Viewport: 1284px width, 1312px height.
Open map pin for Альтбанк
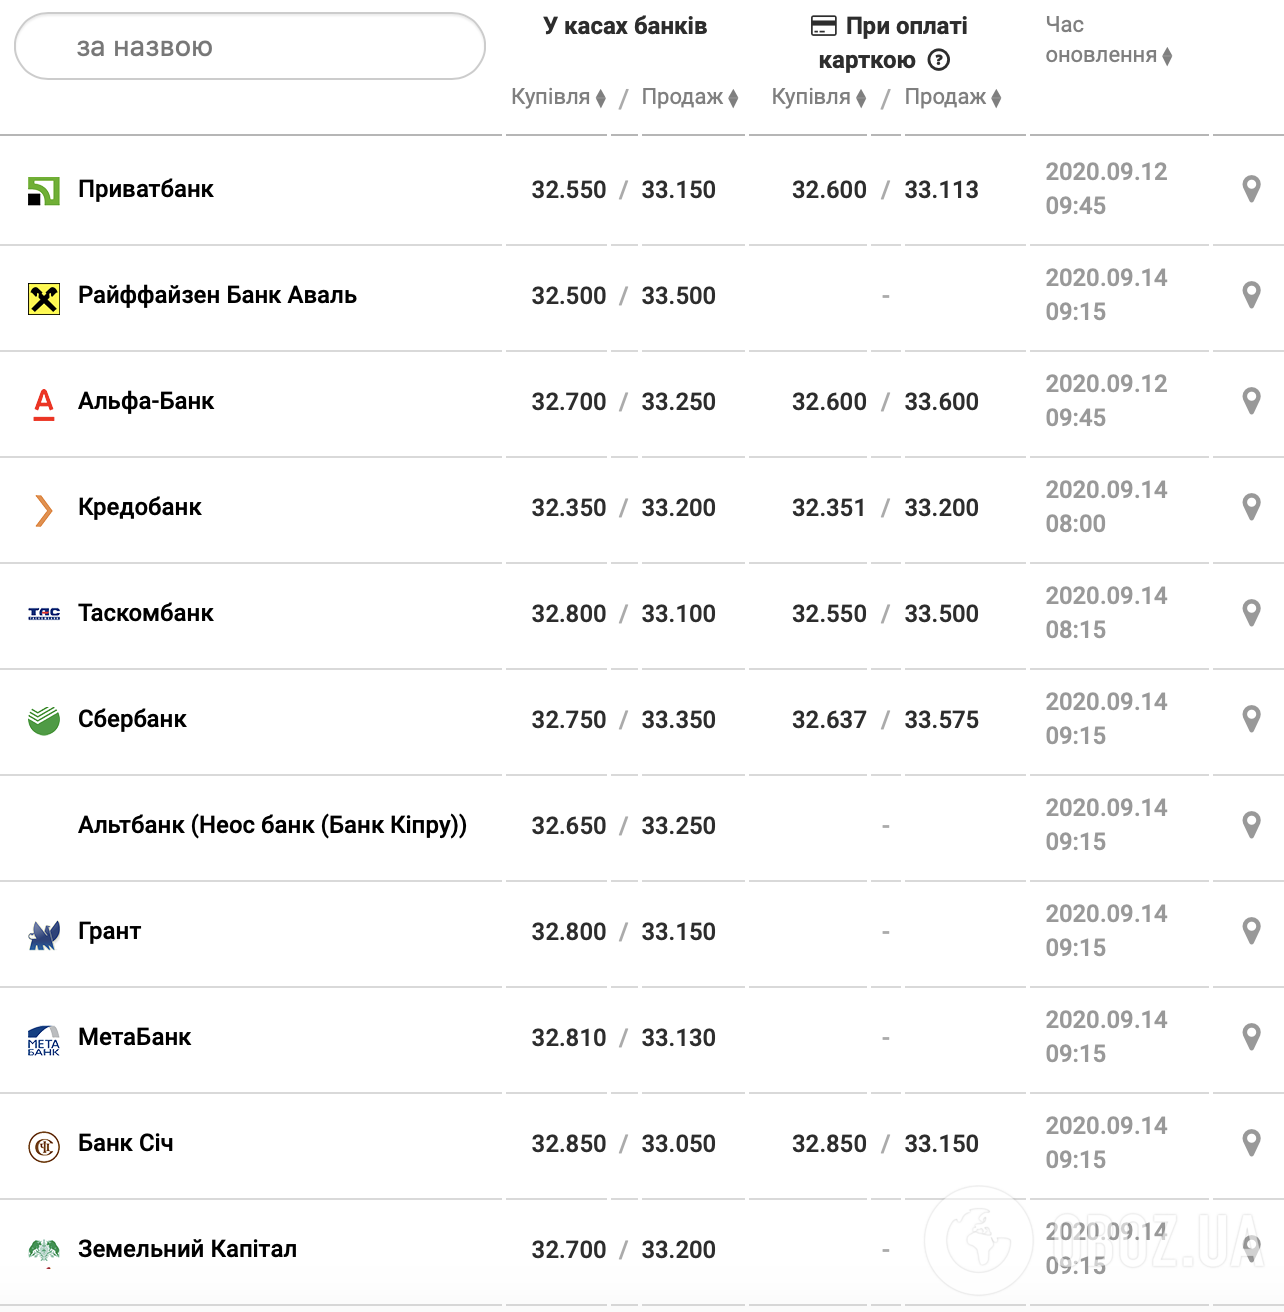(1251, 825)
